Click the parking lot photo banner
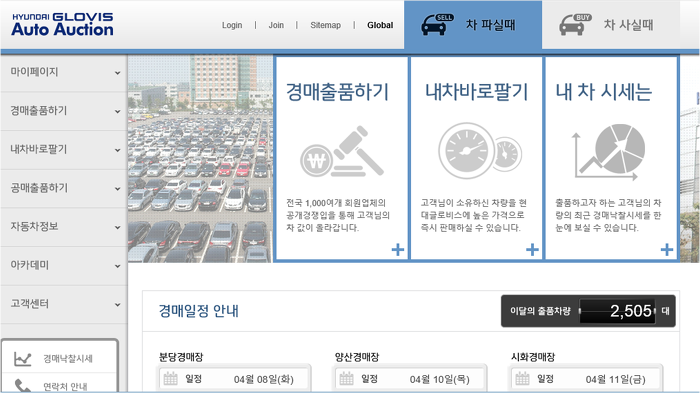This screenshot has width=700, height=393. point(200,159)
